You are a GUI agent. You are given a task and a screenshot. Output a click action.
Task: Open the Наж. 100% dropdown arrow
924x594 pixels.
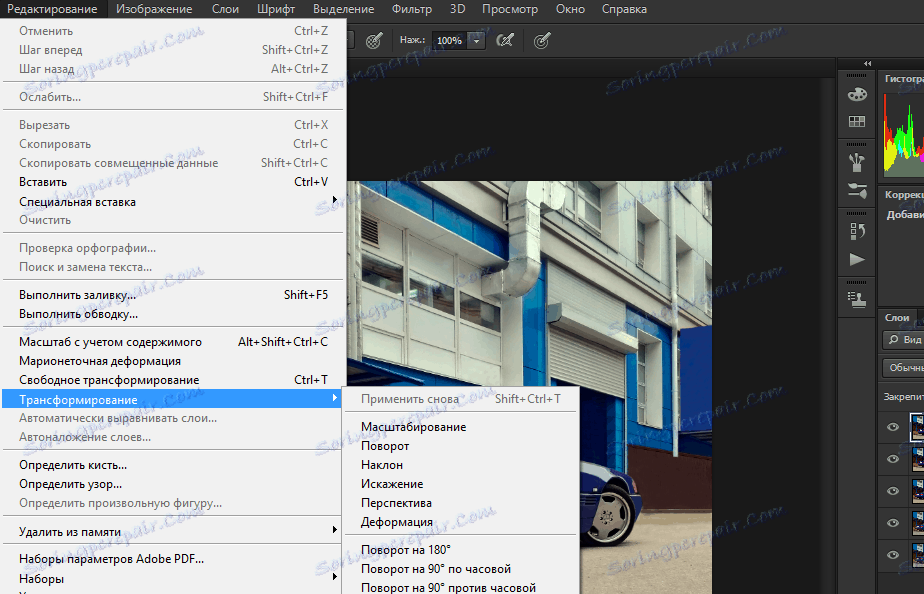(476, 40)
